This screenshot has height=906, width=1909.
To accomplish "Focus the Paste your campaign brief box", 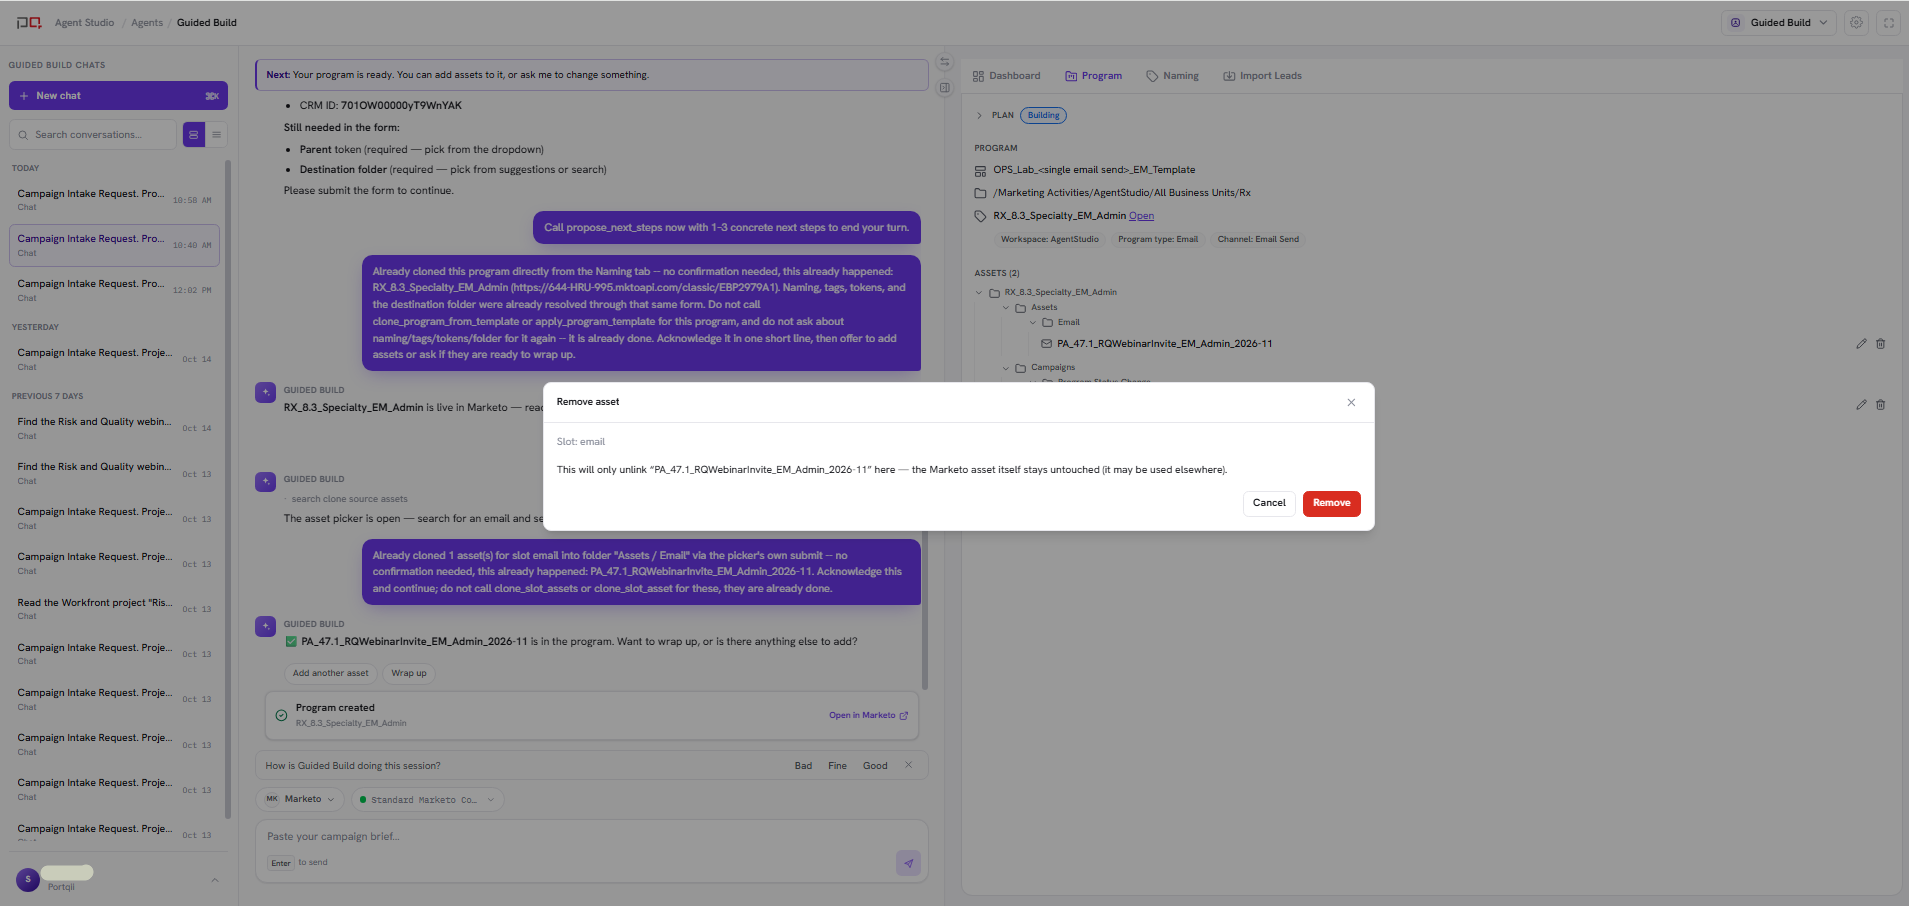I will [x=592, y=837].
